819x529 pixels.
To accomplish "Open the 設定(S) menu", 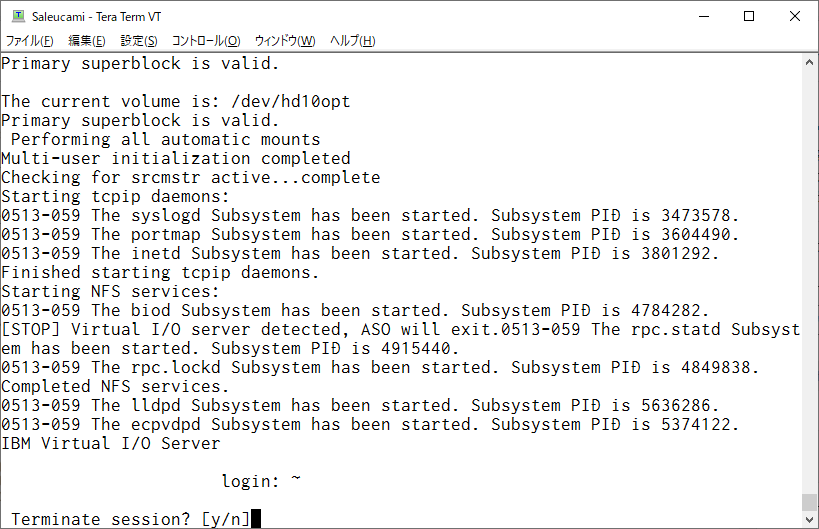I will coord(138,41).
